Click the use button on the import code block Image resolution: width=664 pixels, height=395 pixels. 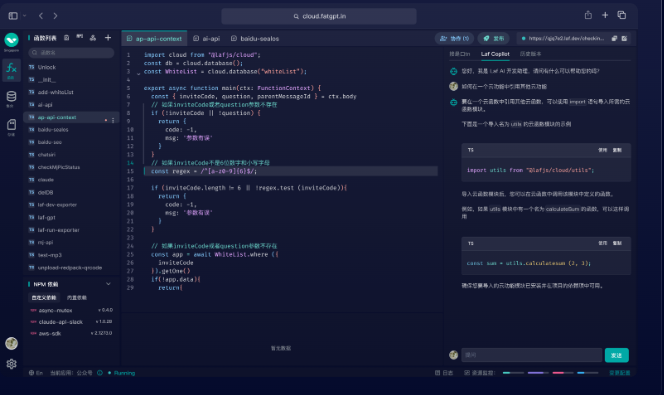click(x=602, y=150)
